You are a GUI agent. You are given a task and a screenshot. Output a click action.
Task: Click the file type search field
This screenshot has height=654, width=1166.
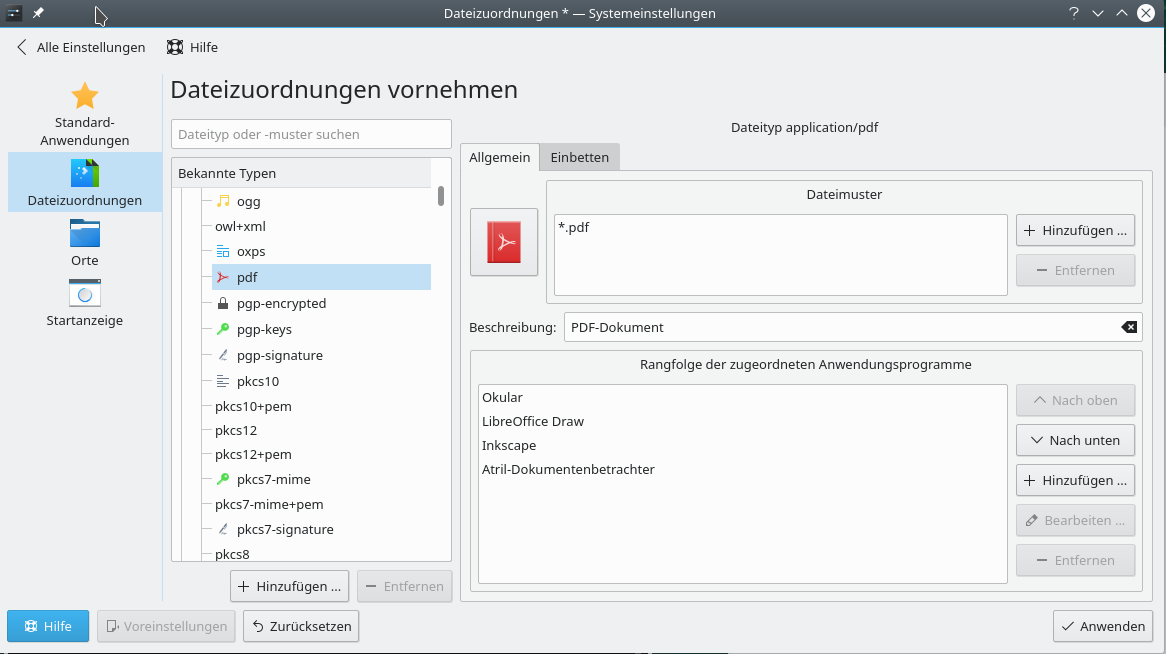(311, 134)
